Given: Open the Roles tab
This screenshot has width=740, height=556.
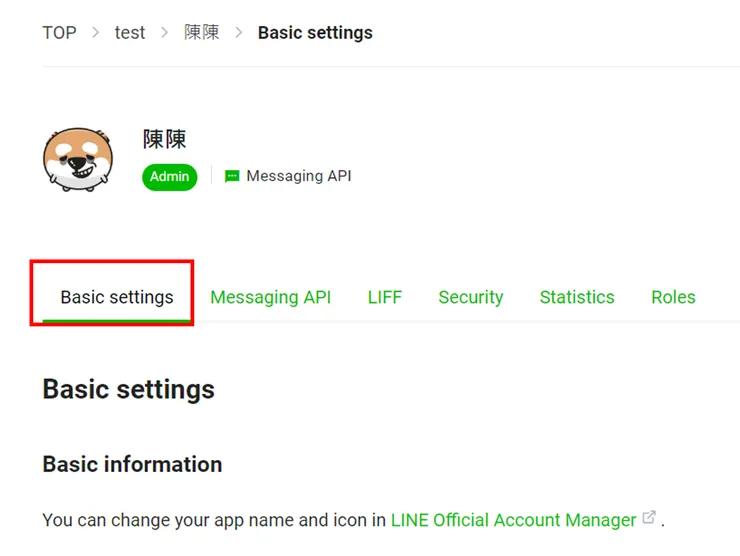Looking at the screenshot, I should (673, 297).
